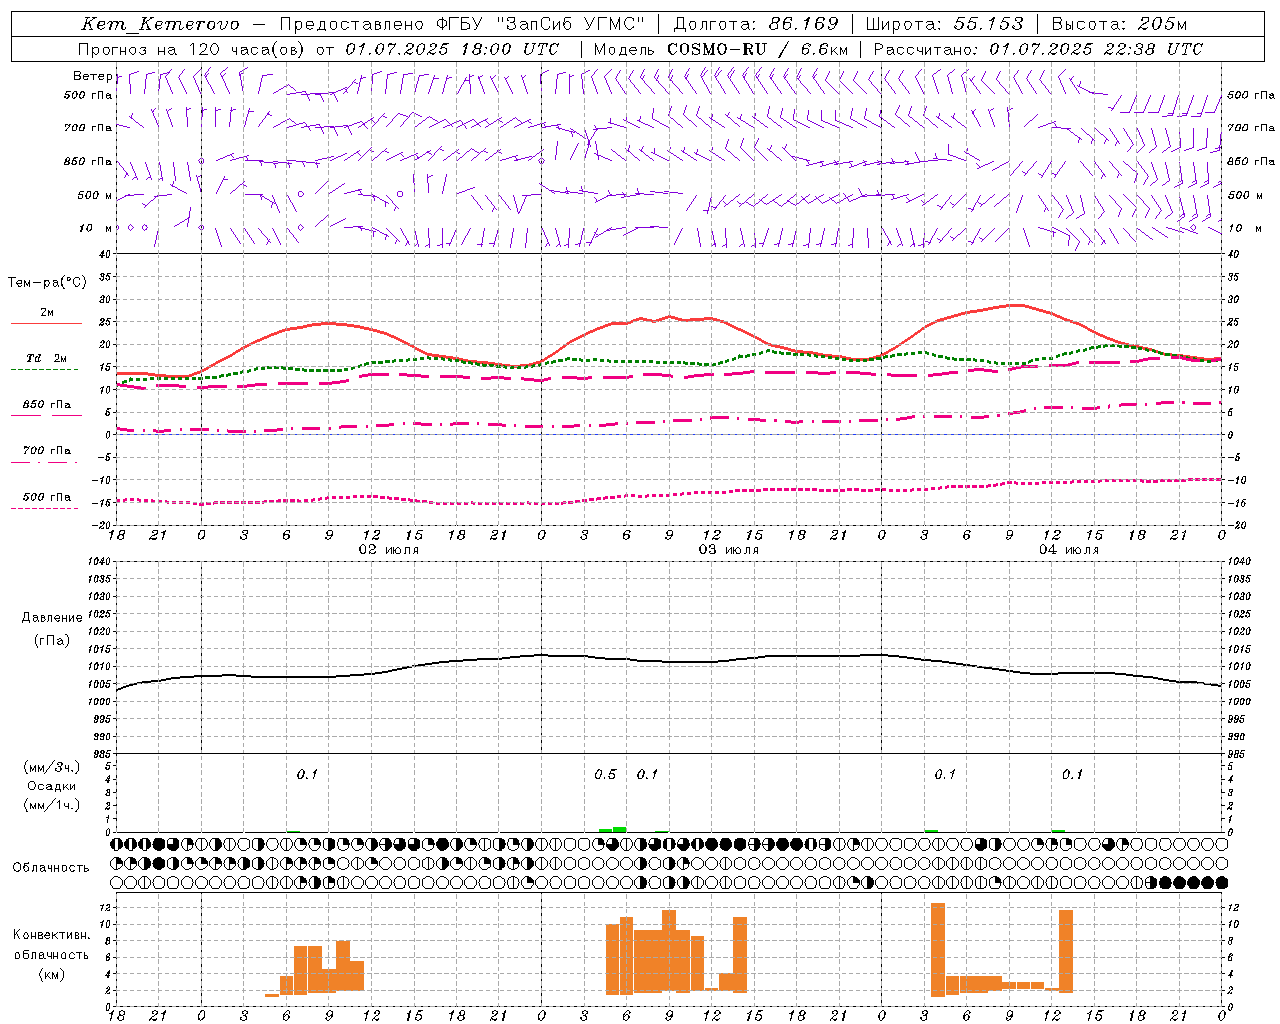This screenshot has width=1280, height=1024.
Task: Click the Конвективн. облачность label
Action: (x=51, y=945)
